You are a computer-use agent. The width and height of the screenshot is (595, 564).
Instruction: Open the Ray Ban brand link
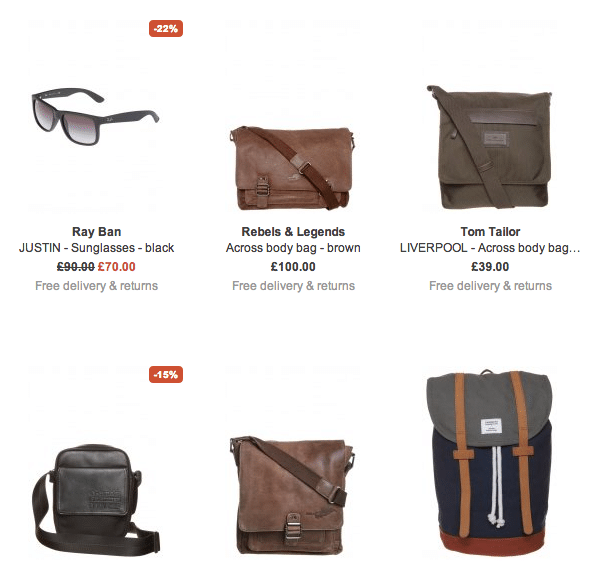point(96,232)
